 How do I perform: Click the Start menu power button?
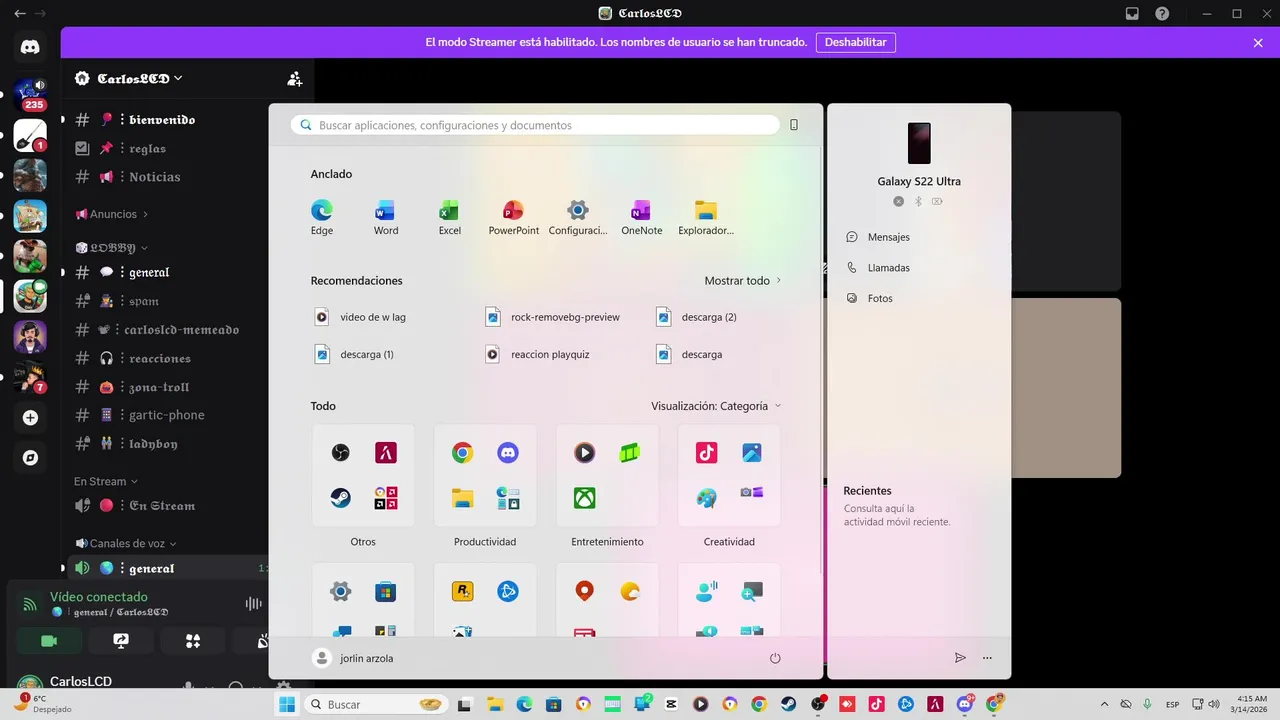click(775, 658)
